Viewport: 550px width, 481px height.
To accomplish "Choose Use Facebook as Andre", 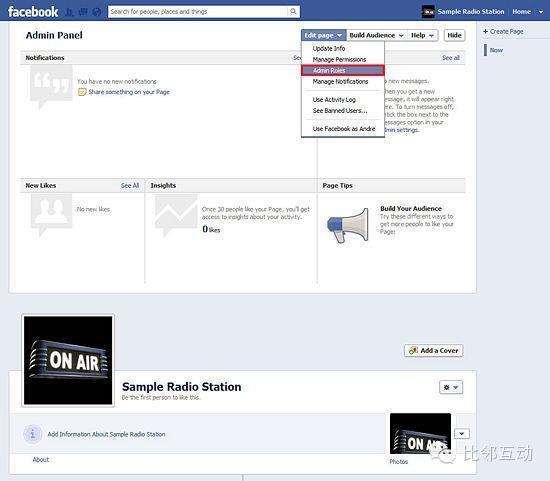I will [x=344, y=129].
